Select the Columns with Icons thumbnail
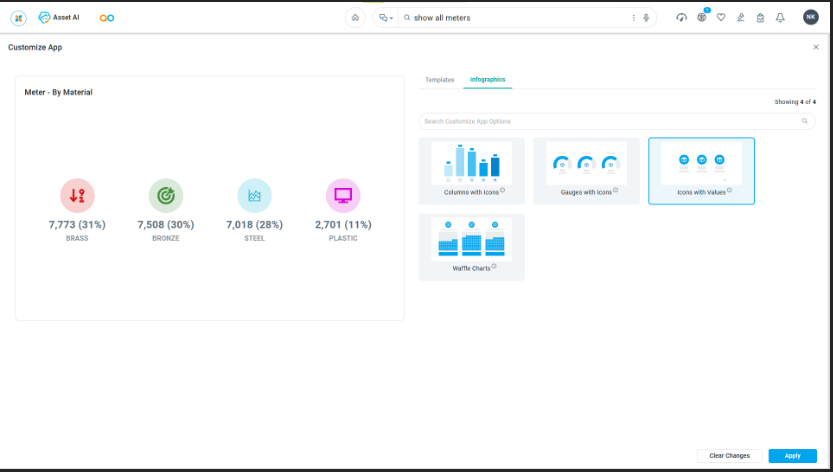Viewport: 833px width, 472px height. pyautogui.click(x=471, y=164)
